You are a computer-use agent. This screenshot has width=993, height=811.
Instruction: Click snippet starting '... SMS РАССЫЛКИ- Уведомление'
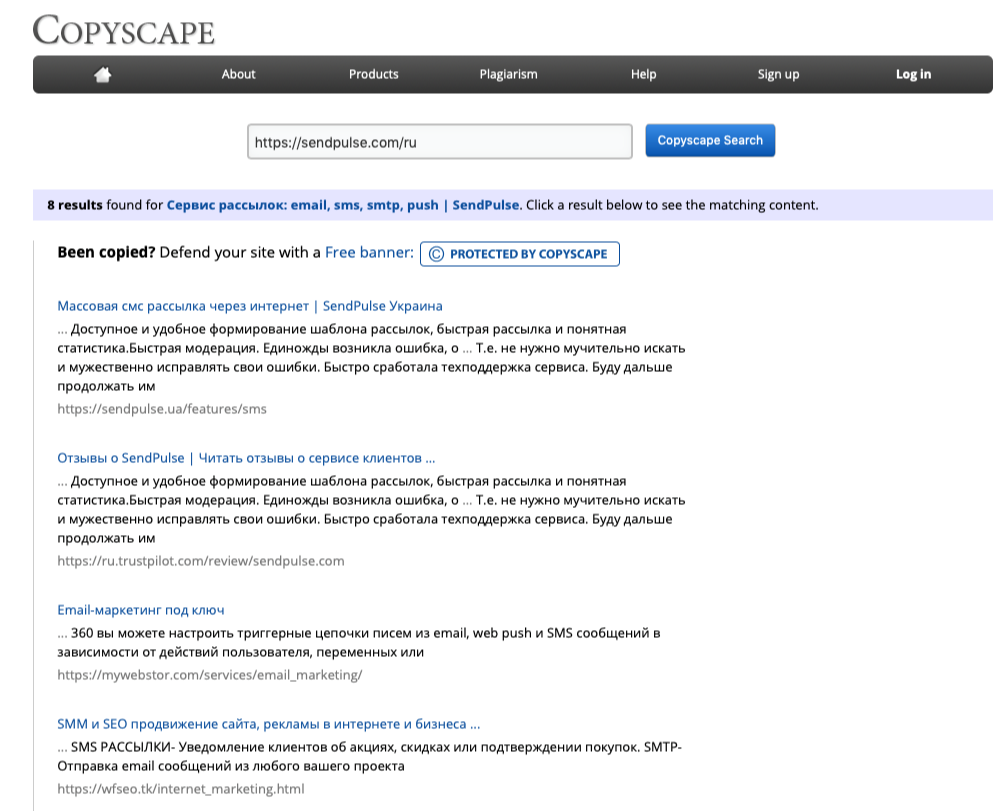tap(369, 757)
